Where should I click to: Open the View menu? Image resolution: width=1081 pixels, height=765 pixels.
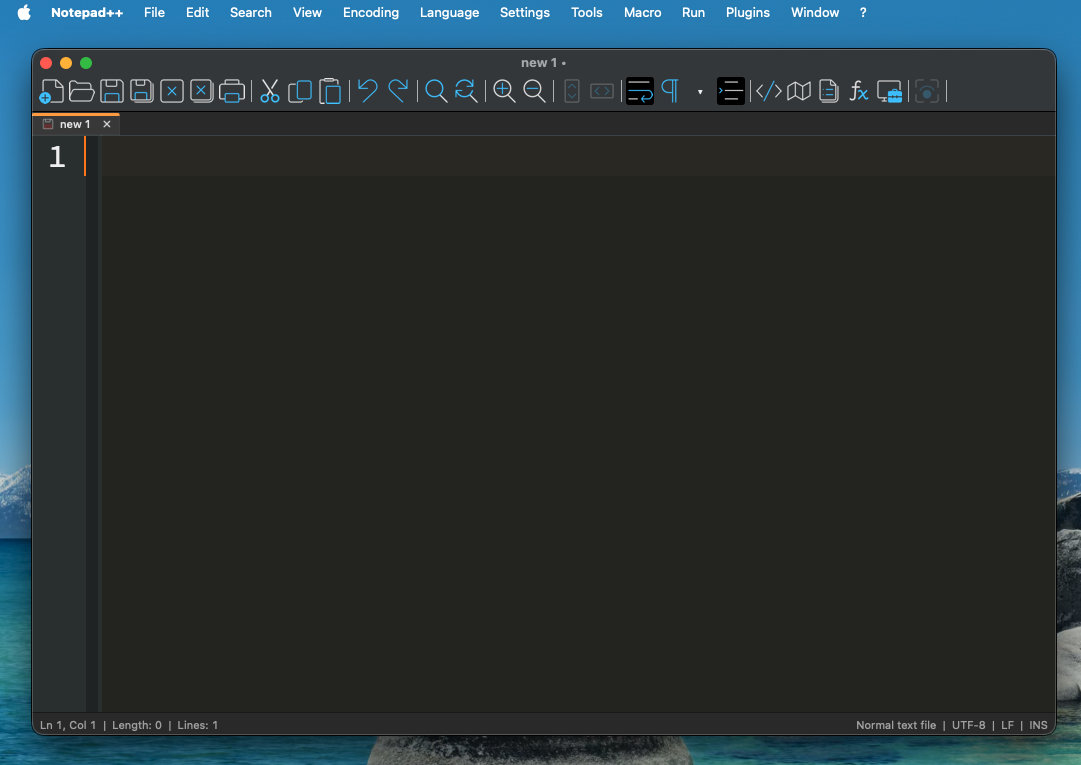(x=307, y=12)
